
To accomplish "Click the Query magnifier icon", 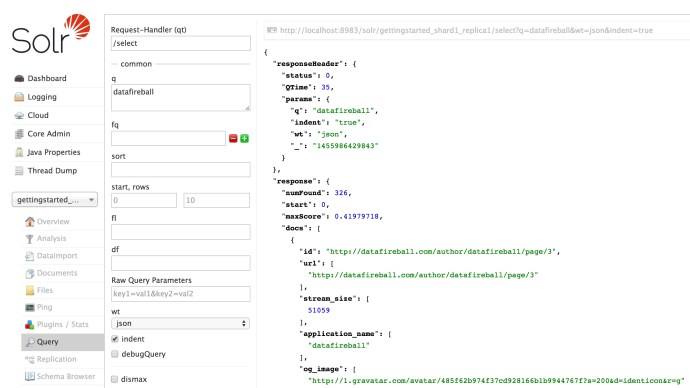I will (x=30, y=342).
